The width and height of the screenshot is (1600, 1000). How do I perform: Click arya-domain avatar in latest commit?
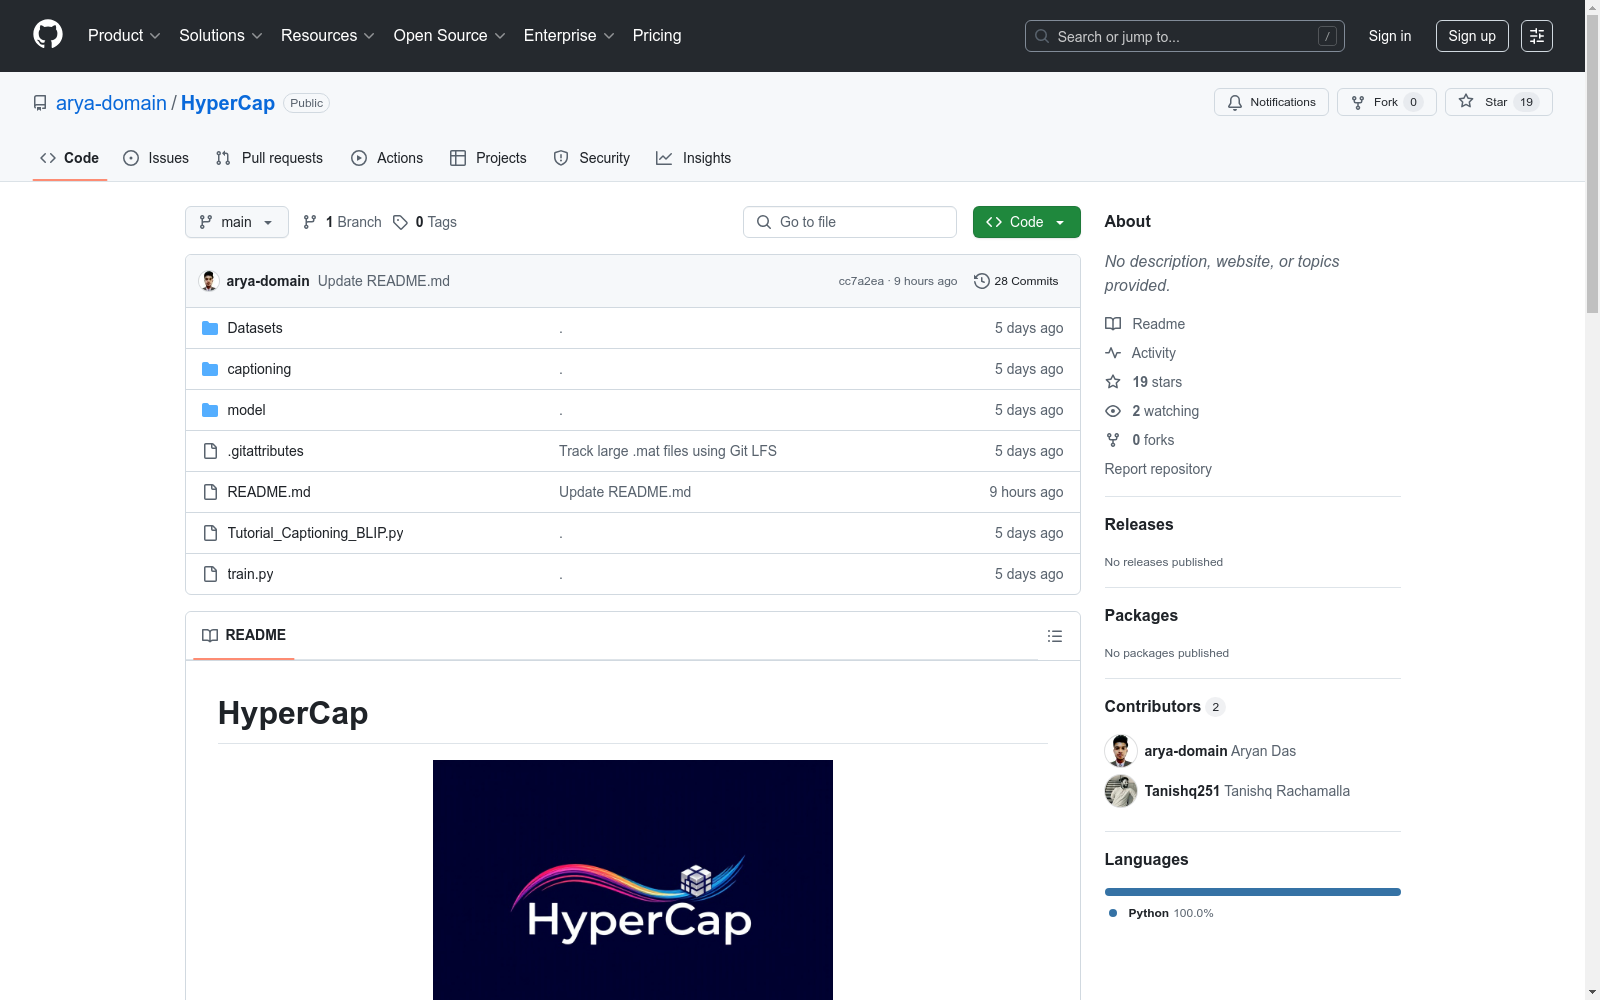209,281
